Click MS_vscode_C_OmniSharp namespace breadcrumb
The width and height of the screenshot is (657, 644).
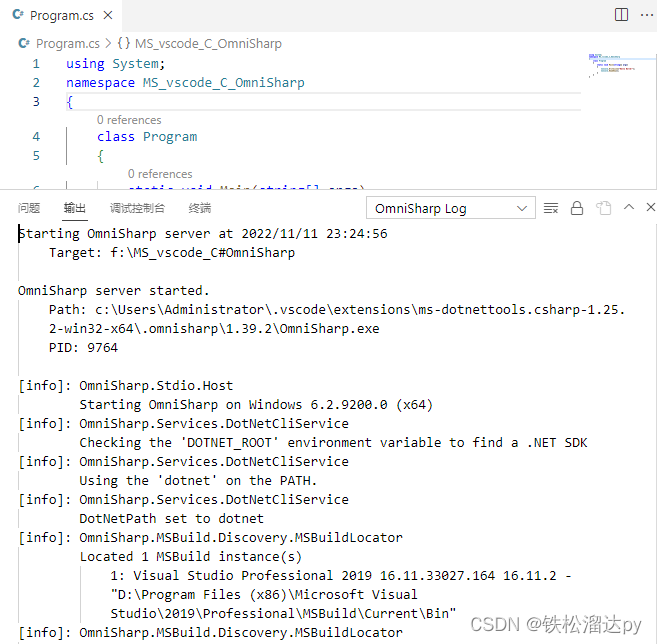tap(208, 44)
